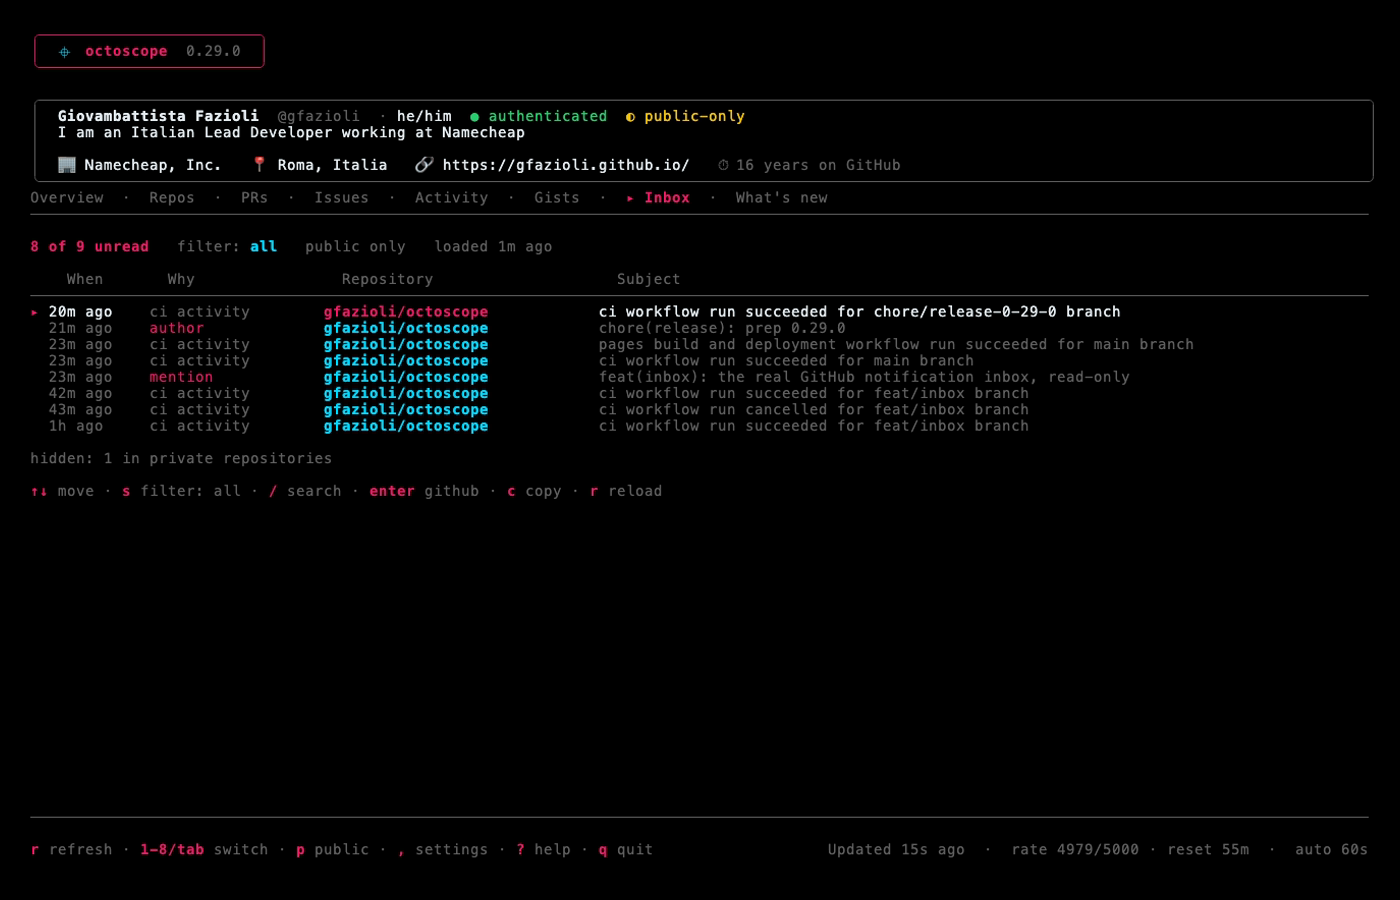The width and height of the screenshot is (1400, 900).
Task: Click the octoscope crosshair logo icon
Action: pyautogui.click(x=64, y=52)
